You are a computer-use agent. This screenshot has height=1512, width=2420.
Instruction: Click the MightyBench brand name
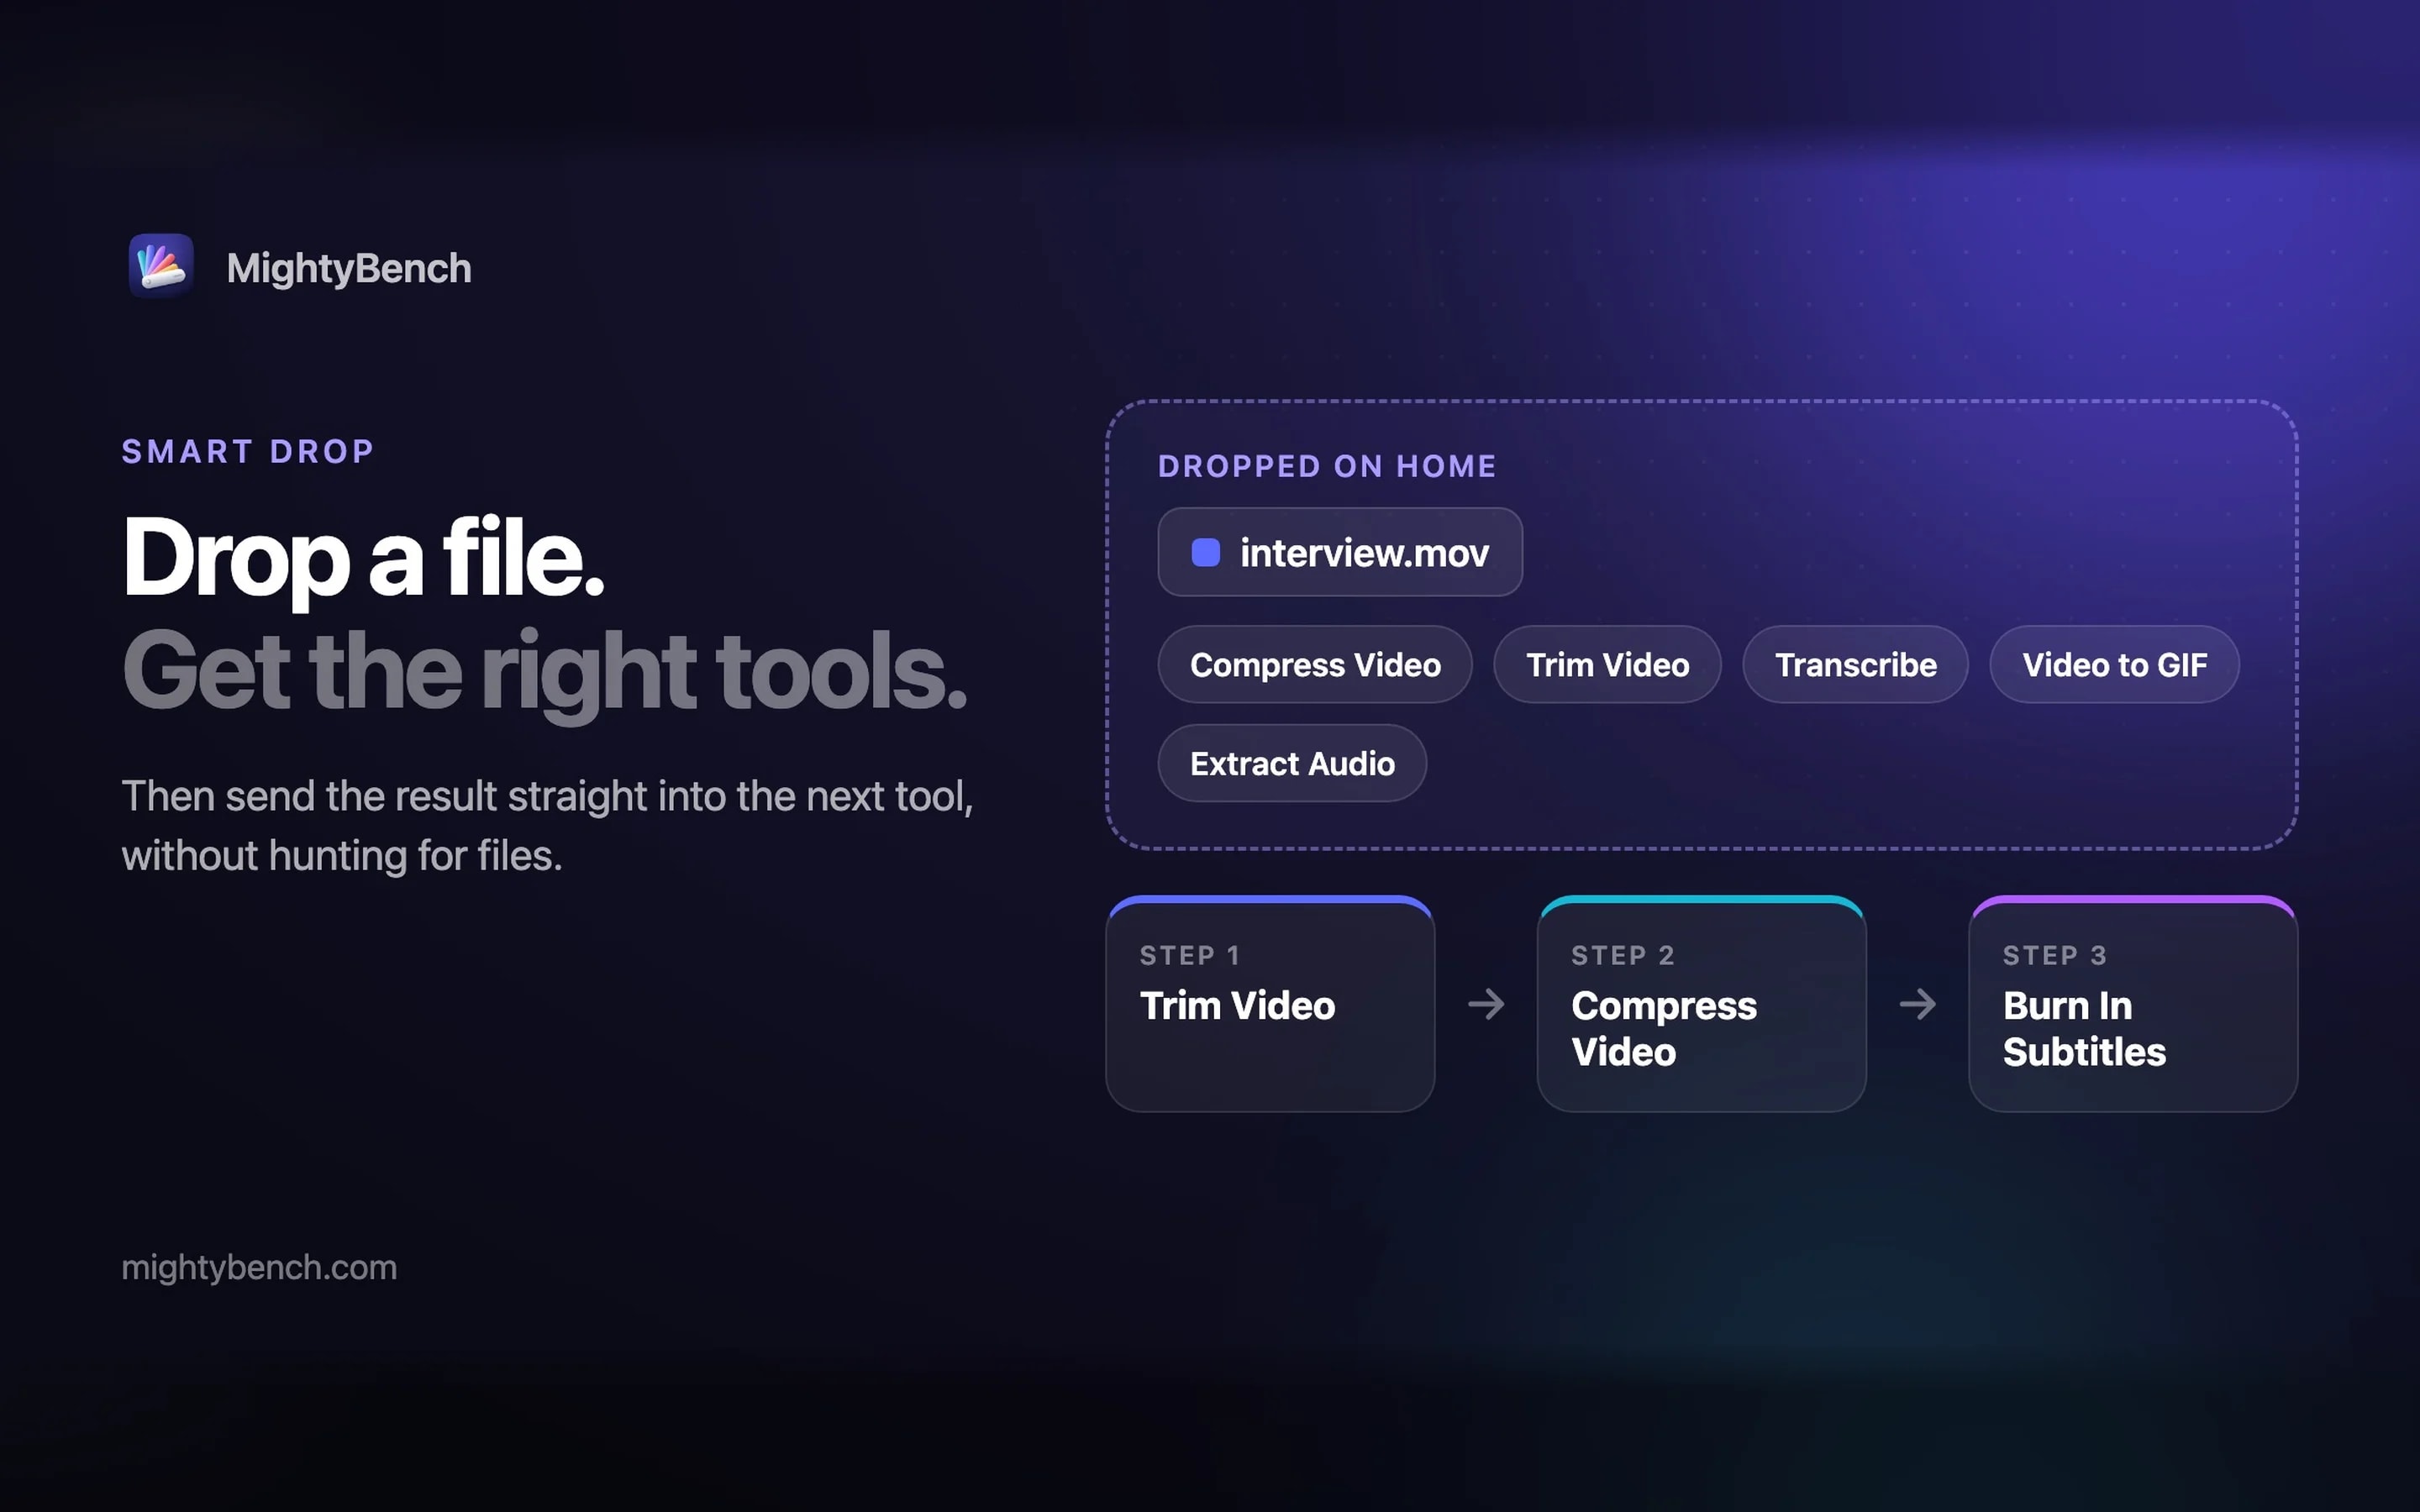pyautogui.click(x=349, y=268)
